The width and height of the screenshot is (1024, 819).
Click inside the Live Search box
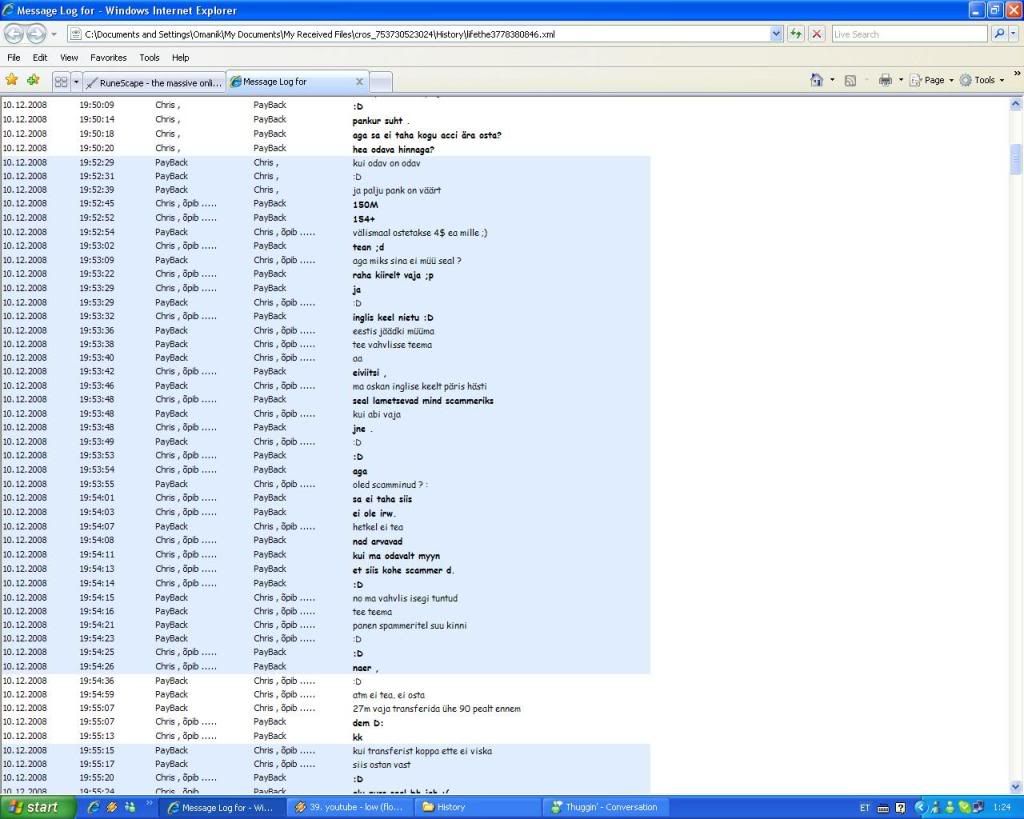(908, 34)
